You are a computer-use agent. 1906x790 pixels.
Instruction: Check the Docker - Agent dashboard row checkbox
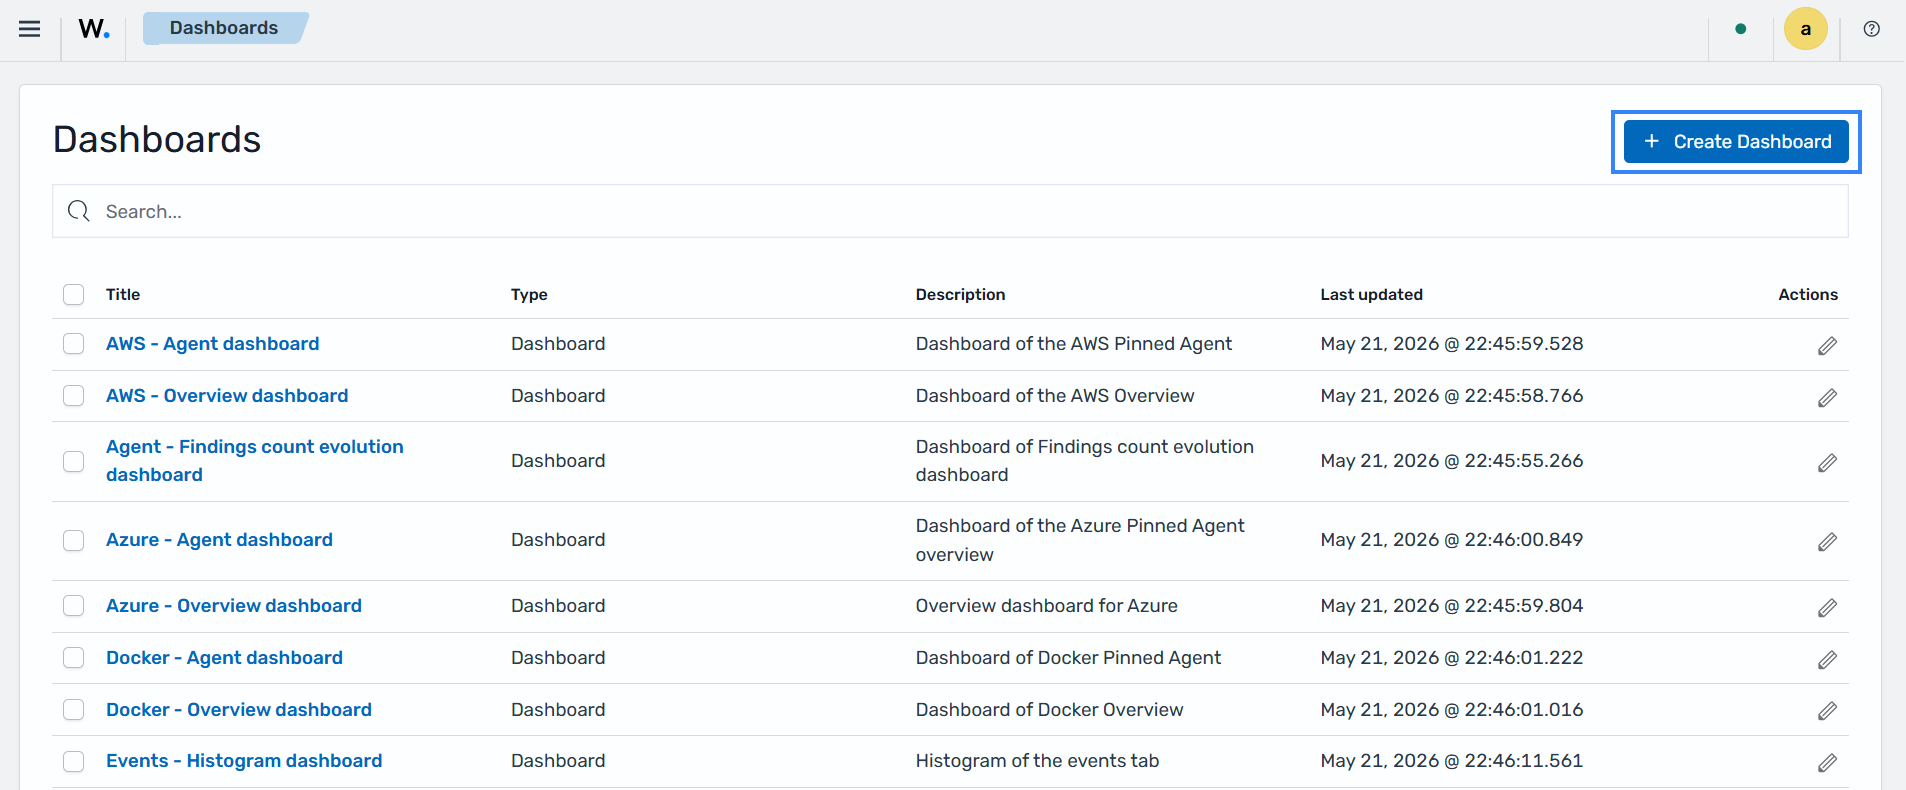pos(73,658)
